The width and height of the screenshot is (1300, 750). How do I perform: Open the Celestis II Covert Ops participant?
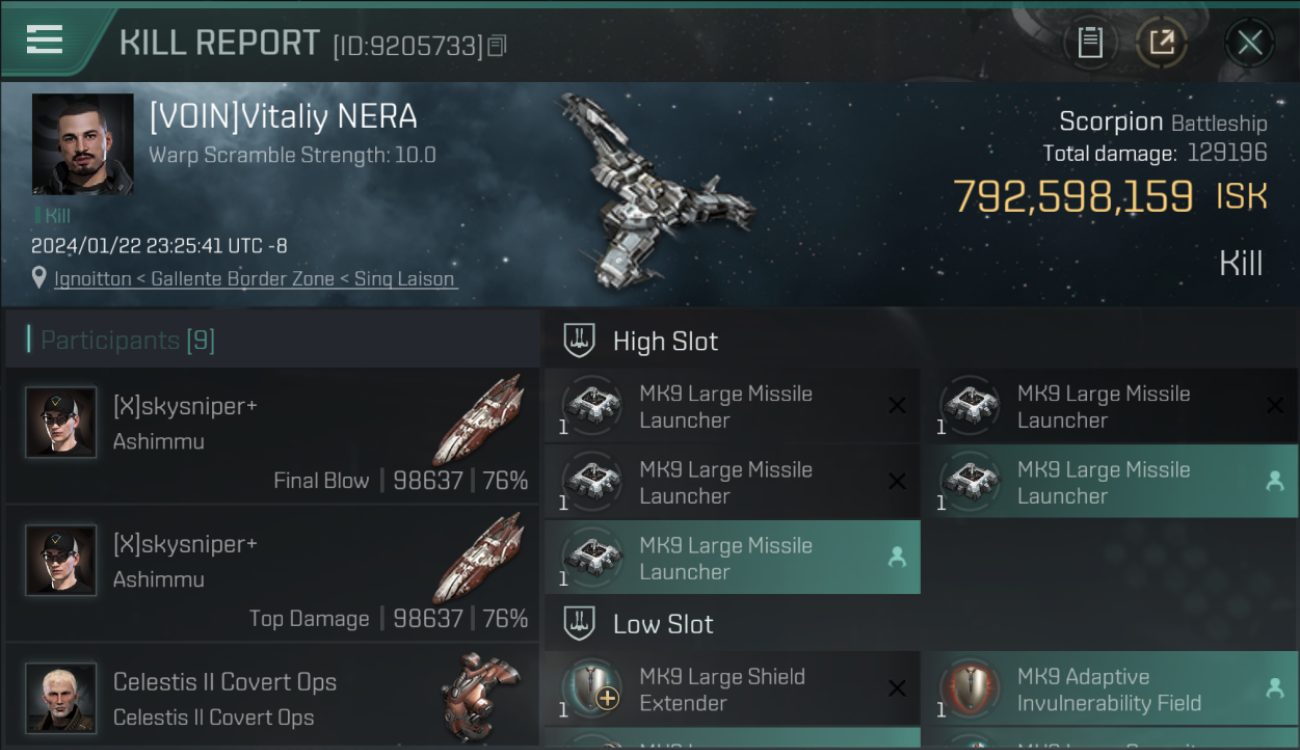[x=271, y=698]
